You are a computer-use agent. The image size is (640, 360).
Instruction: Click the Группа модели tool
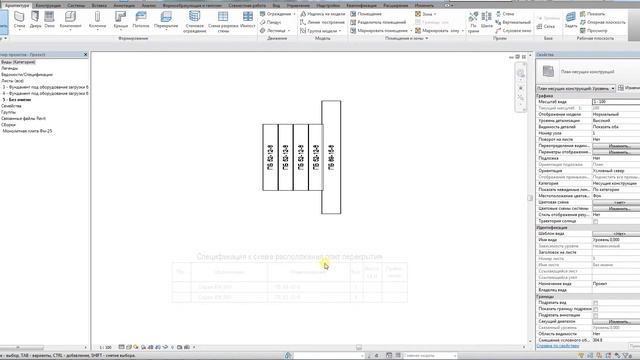click(321, 31)
